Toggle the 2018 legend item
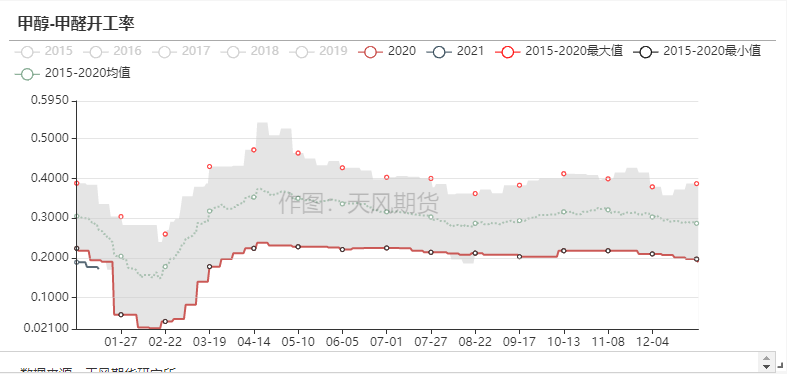The image size is (787, 374). [x=233, y=52]
